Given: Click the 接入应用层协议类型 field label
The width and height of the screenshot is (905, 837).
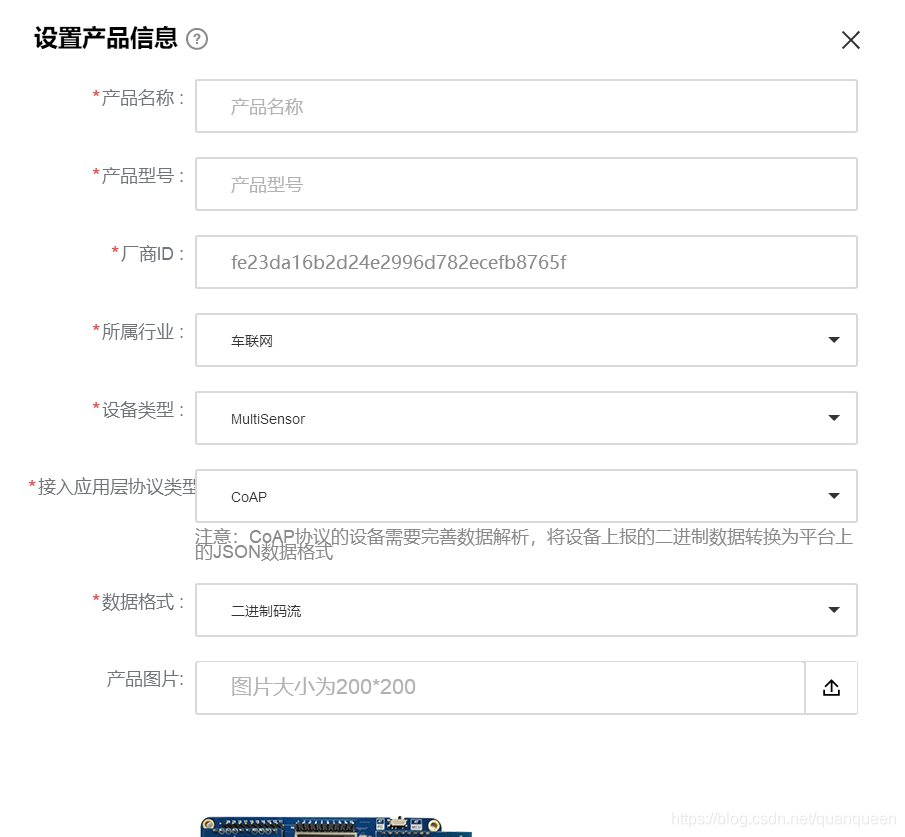Looking at the screenshot, I should point(112,487).
